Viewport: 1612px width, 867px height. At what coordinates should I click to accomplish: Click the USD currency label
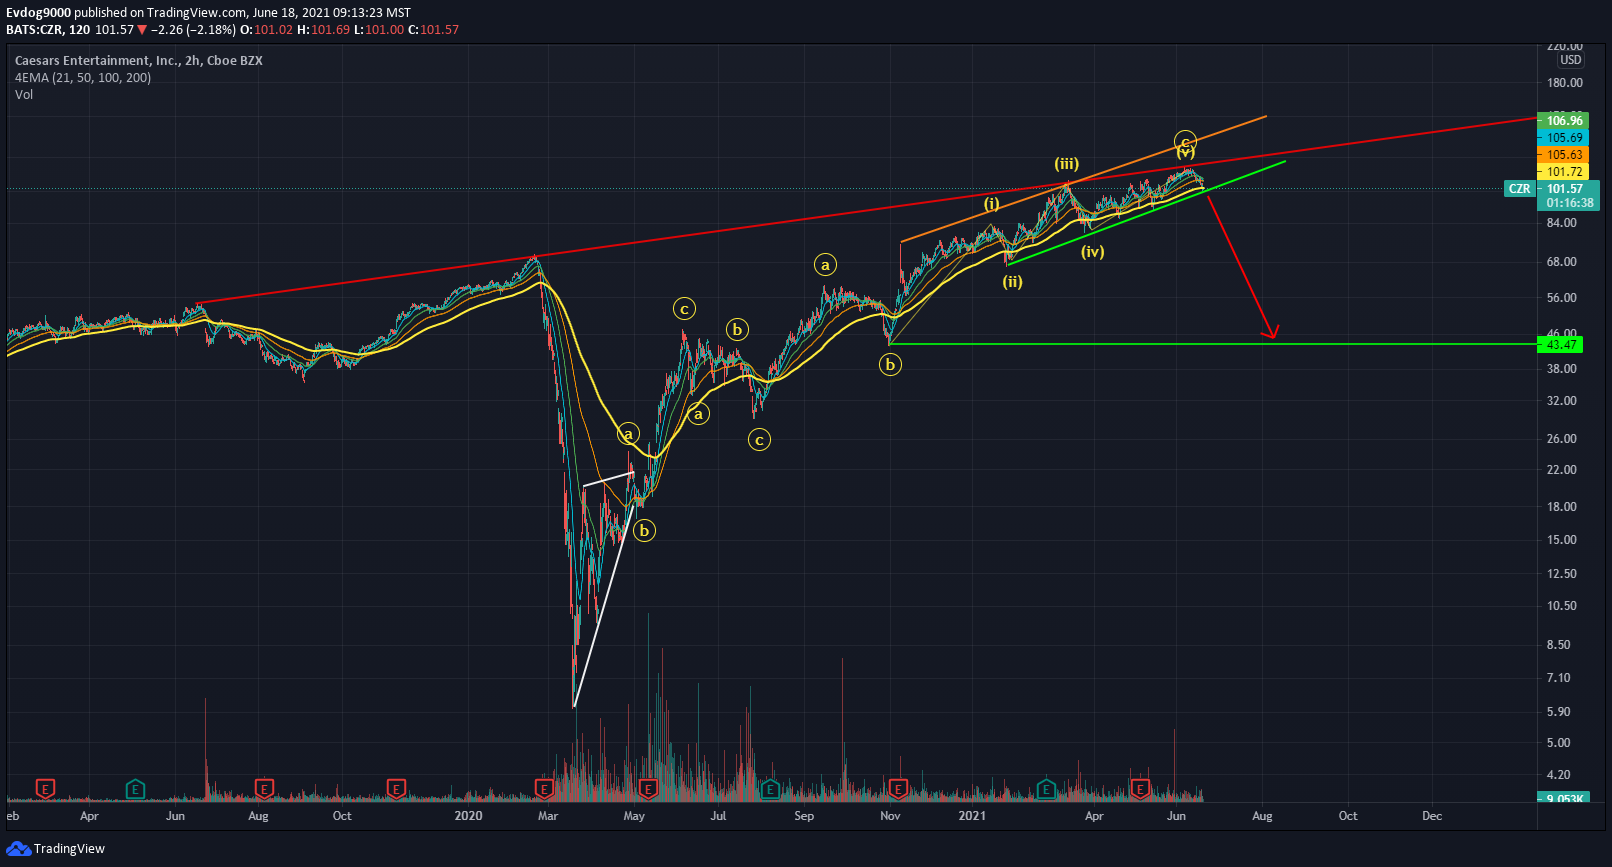[x=1571, y=60]
